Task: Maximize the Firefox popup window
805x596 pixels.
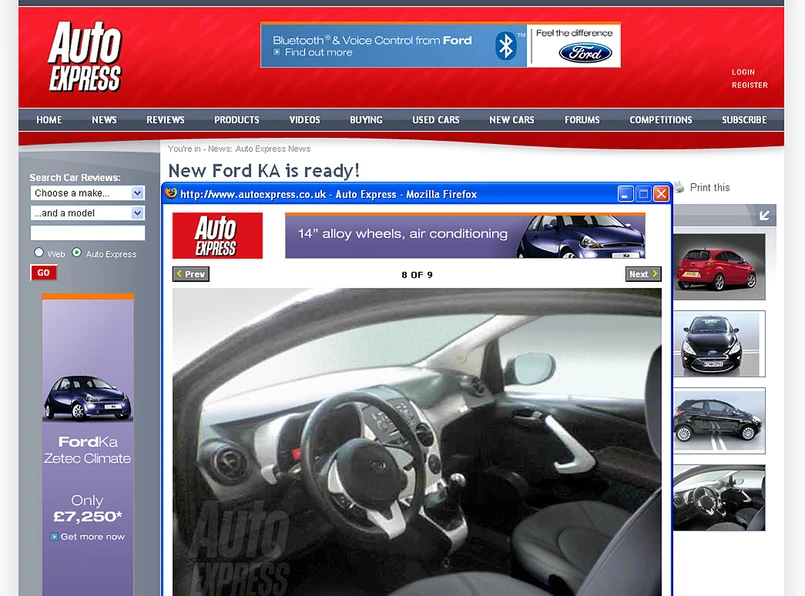Action: [643, 194]
